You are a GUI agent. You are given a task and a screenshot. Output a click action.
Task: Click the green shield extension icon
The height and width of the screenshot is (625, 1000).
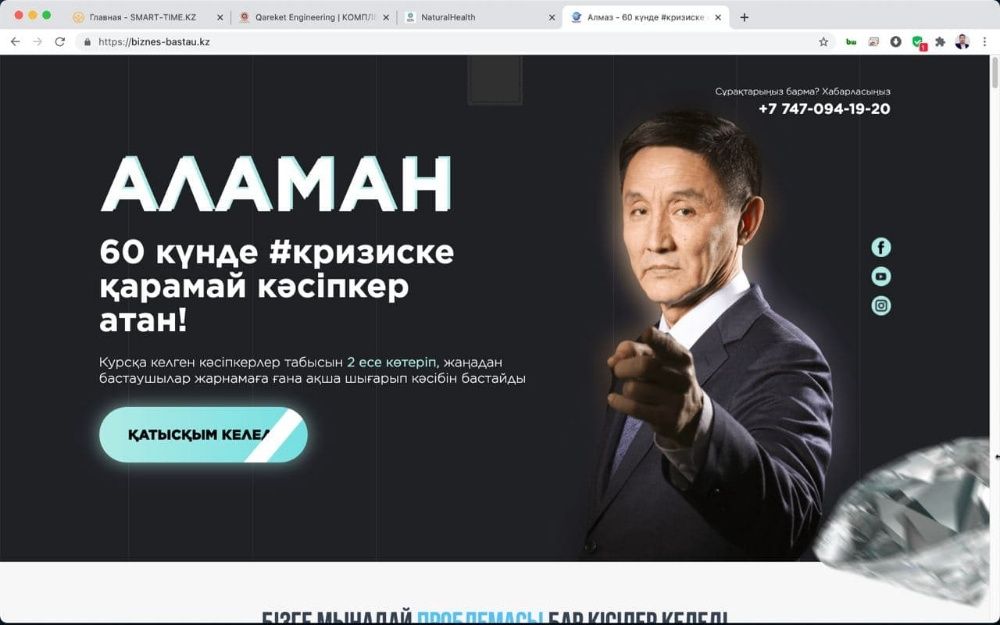[x=918, y=43]
